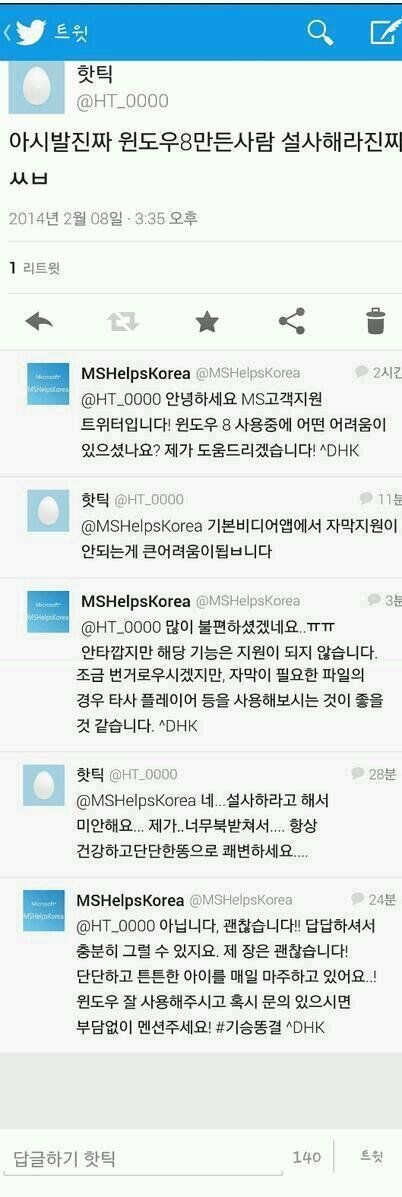The width and height of the screenshot is (402, 1197).
Task: Open @HT_0000 handle in the header
Action: coord(123,102)
